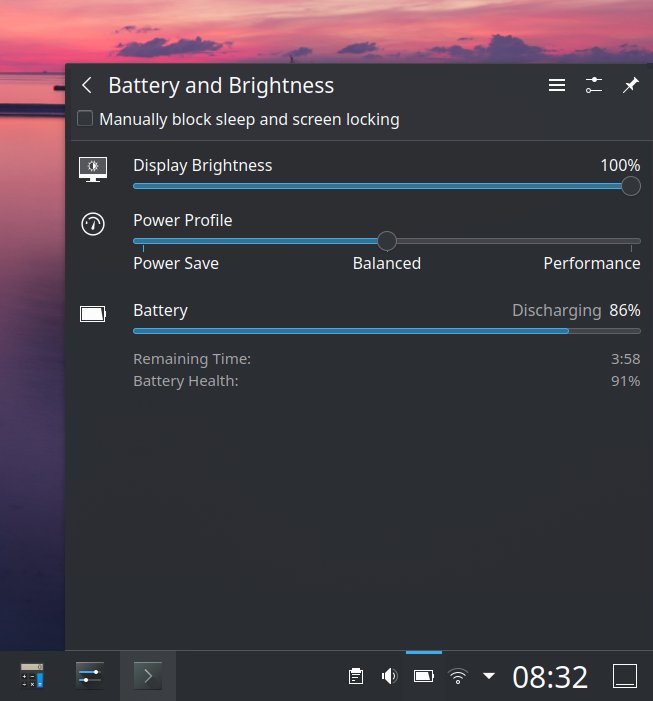Click the Display Brightness monitor icon

click(93, 169)
